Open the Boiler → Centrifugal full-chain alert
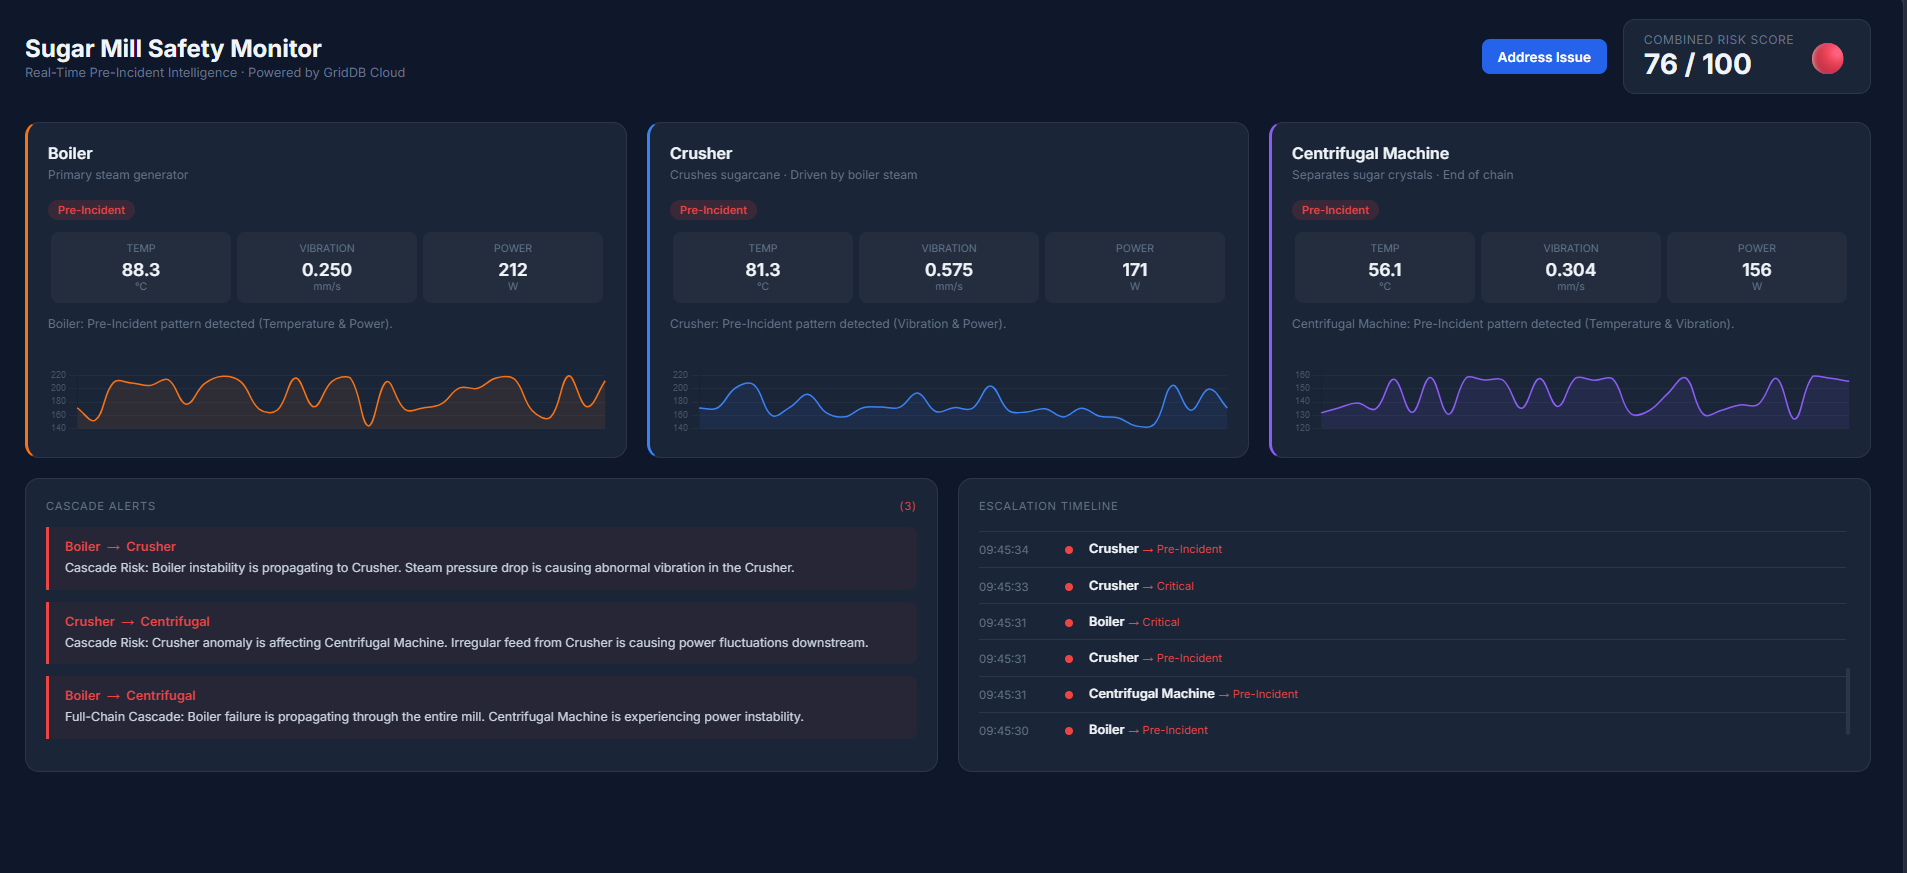 tap(481, 707)
